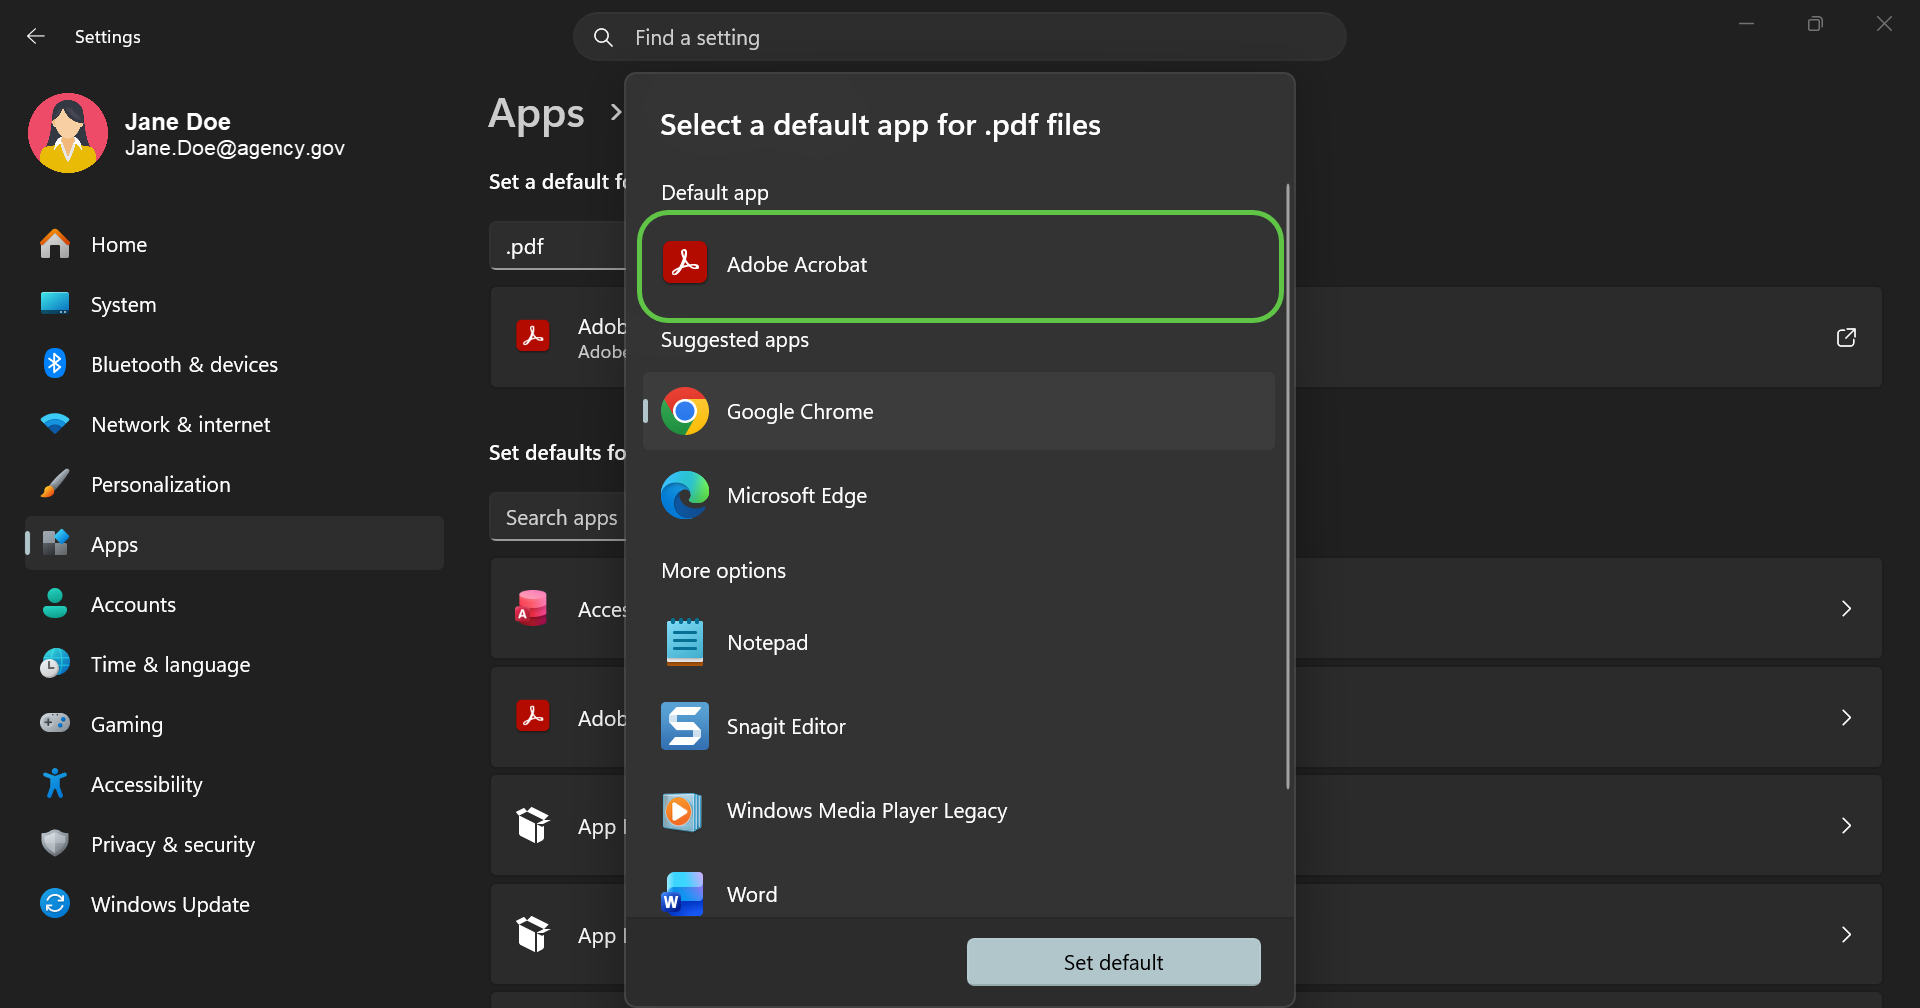Click the Home house icon
Viewport: 1920px width, 1008px height.
55,244
